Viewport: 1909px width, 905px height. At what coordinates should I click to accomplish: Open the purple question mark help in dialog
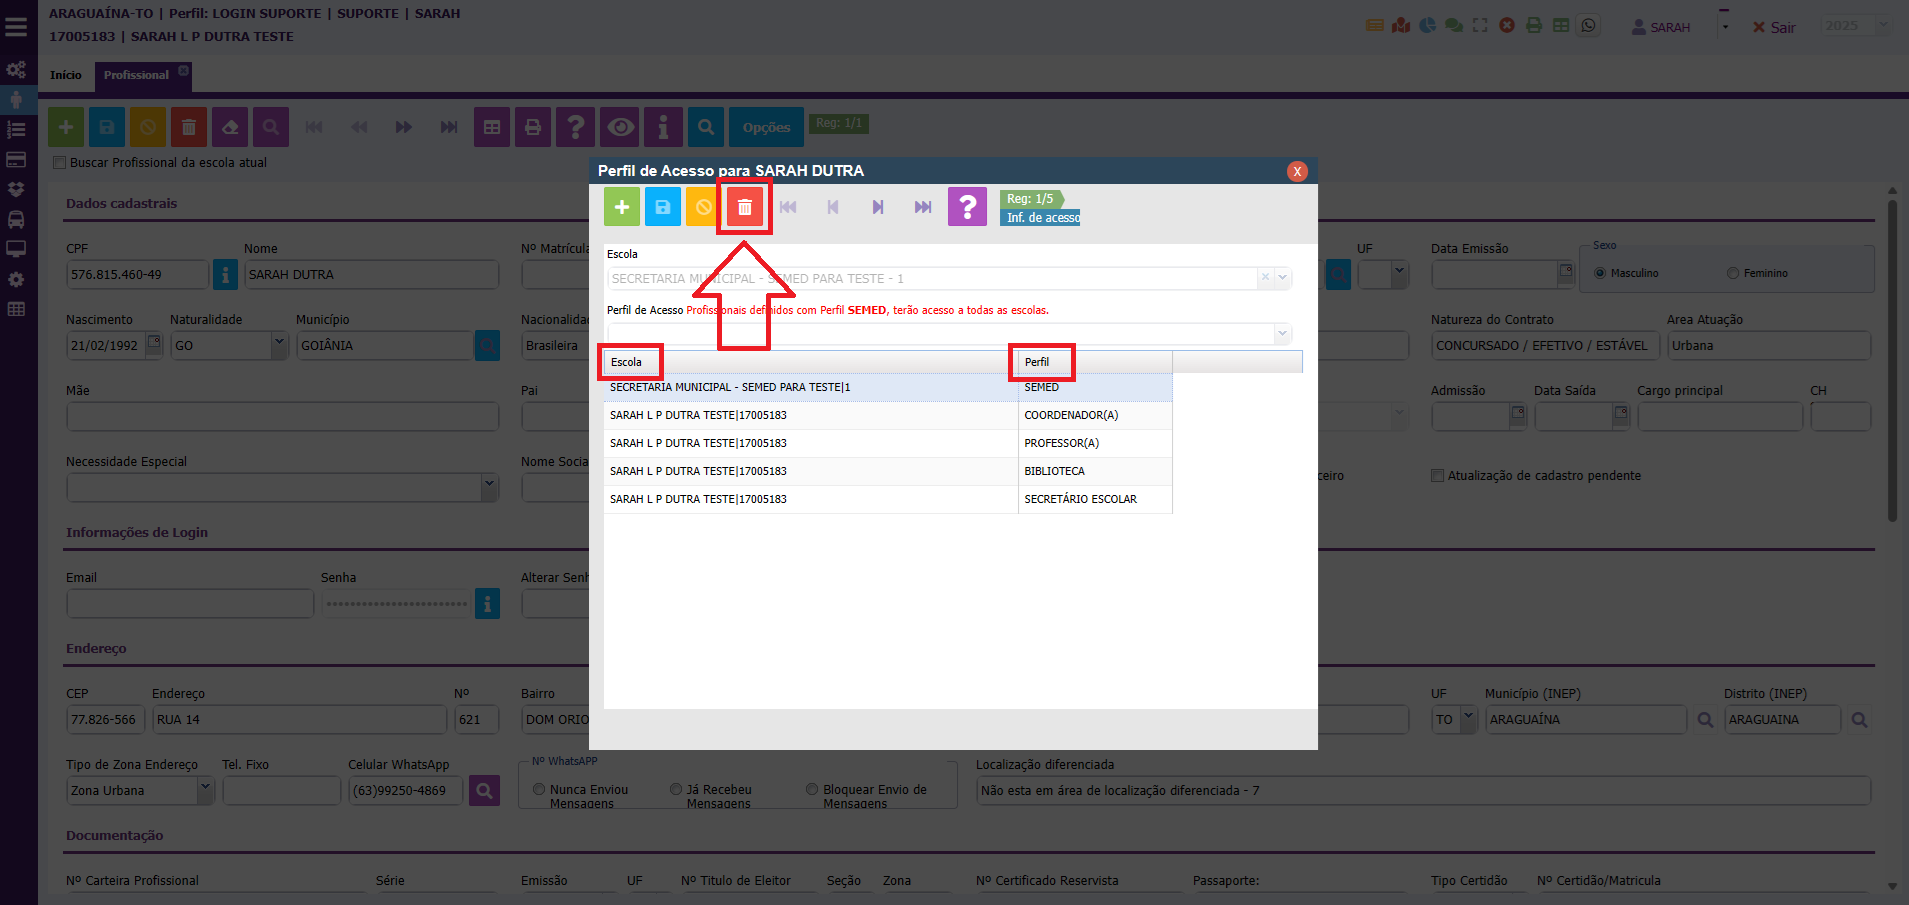tap(966, 207)
